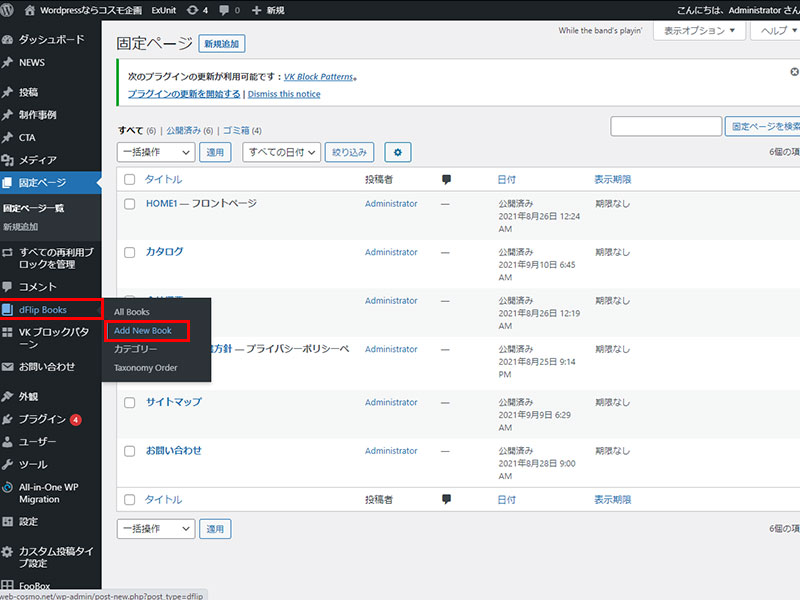
Task: Click the Dashboard gauge icon in sidebar
Action: [8, 41]
